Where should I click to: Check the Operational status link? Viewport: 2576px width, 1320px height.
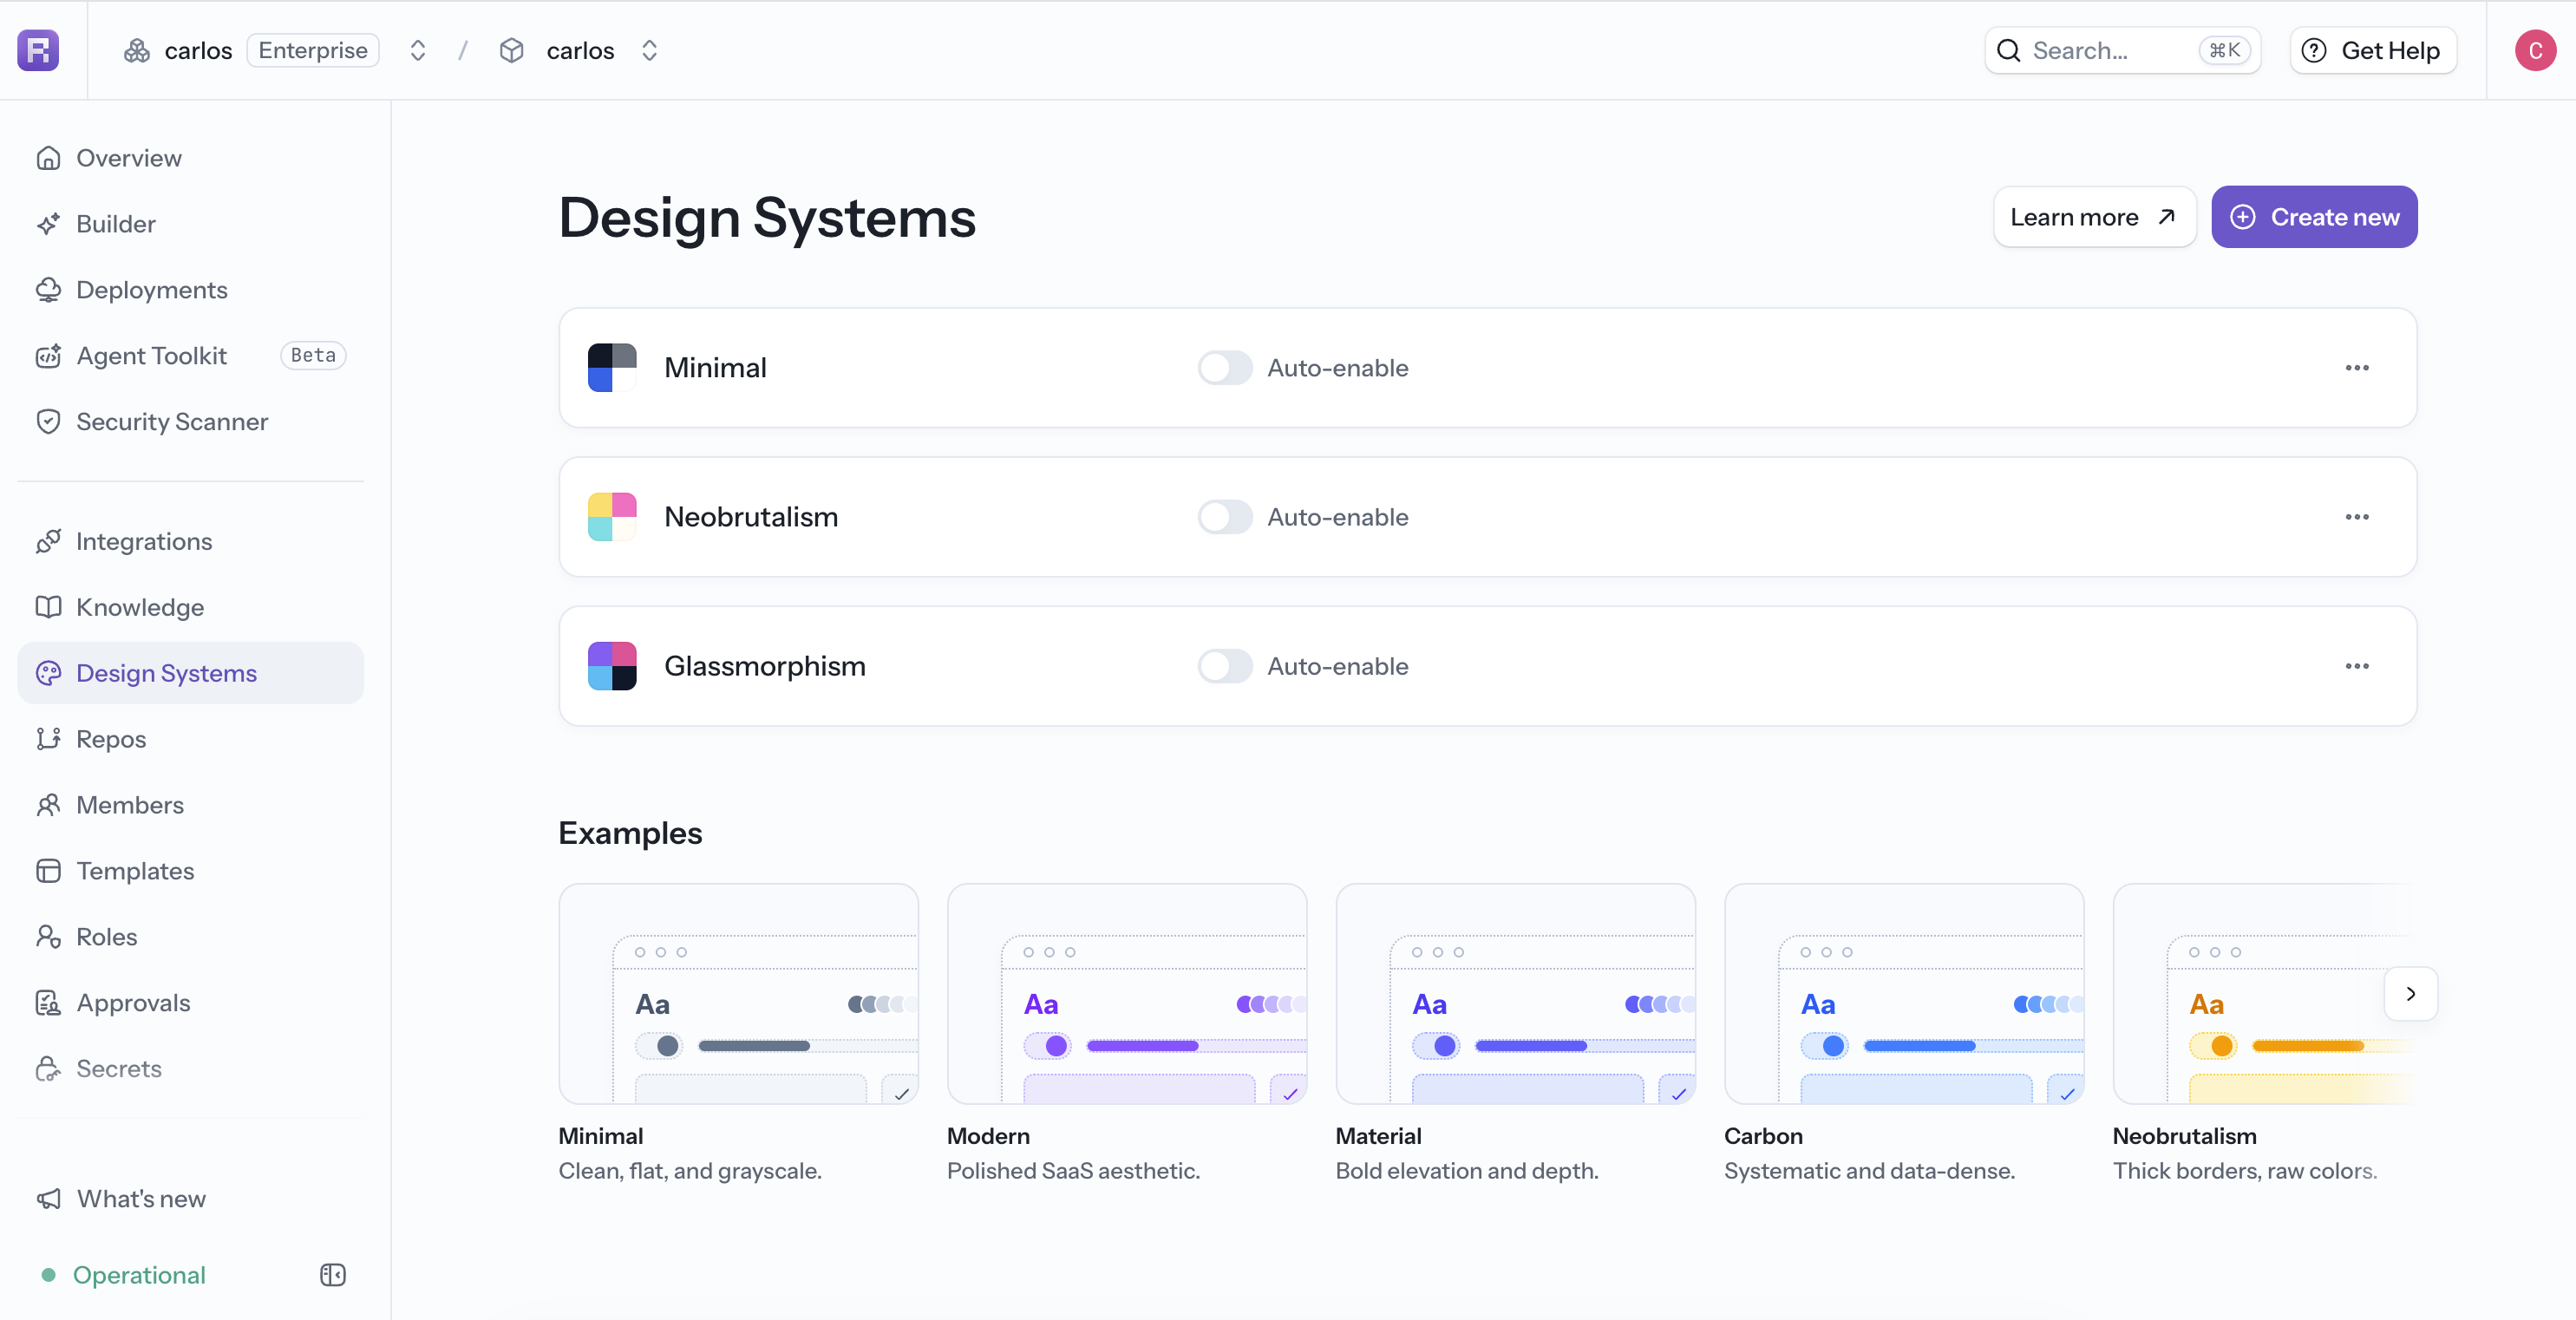point(124,1275)
